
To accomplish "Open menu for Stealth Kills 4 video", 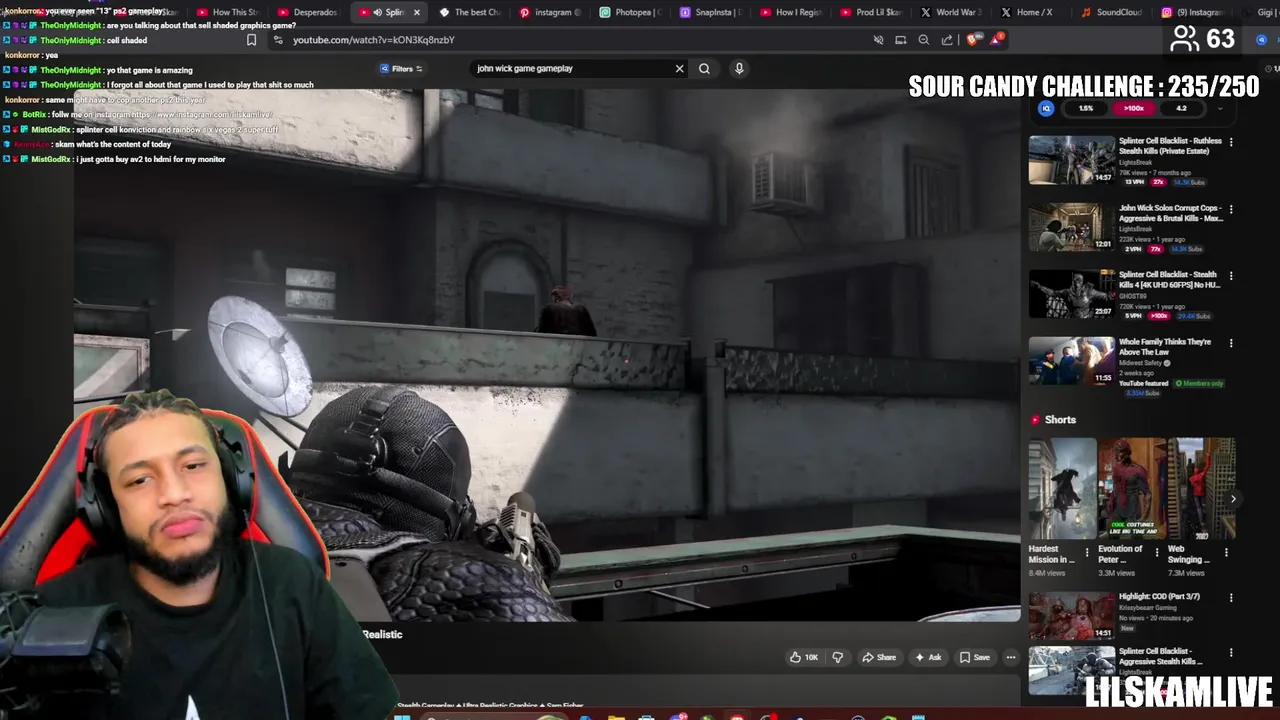I will [x=1231, y=275].
